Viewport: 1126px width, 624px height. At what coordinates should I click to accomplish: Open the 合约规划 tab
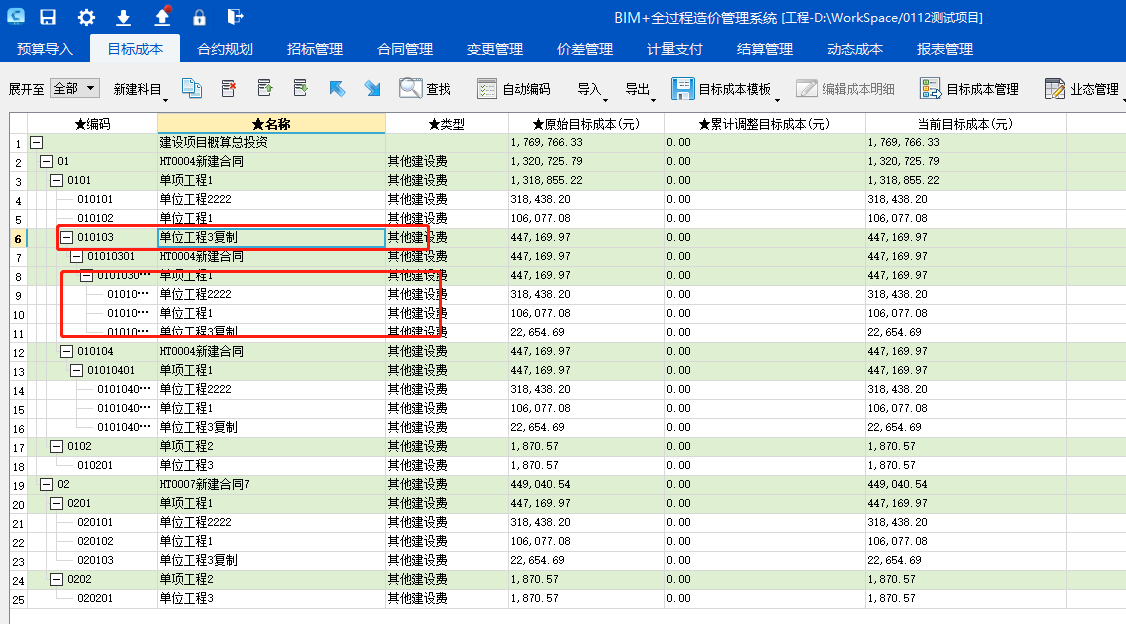(x=225, y=49)
